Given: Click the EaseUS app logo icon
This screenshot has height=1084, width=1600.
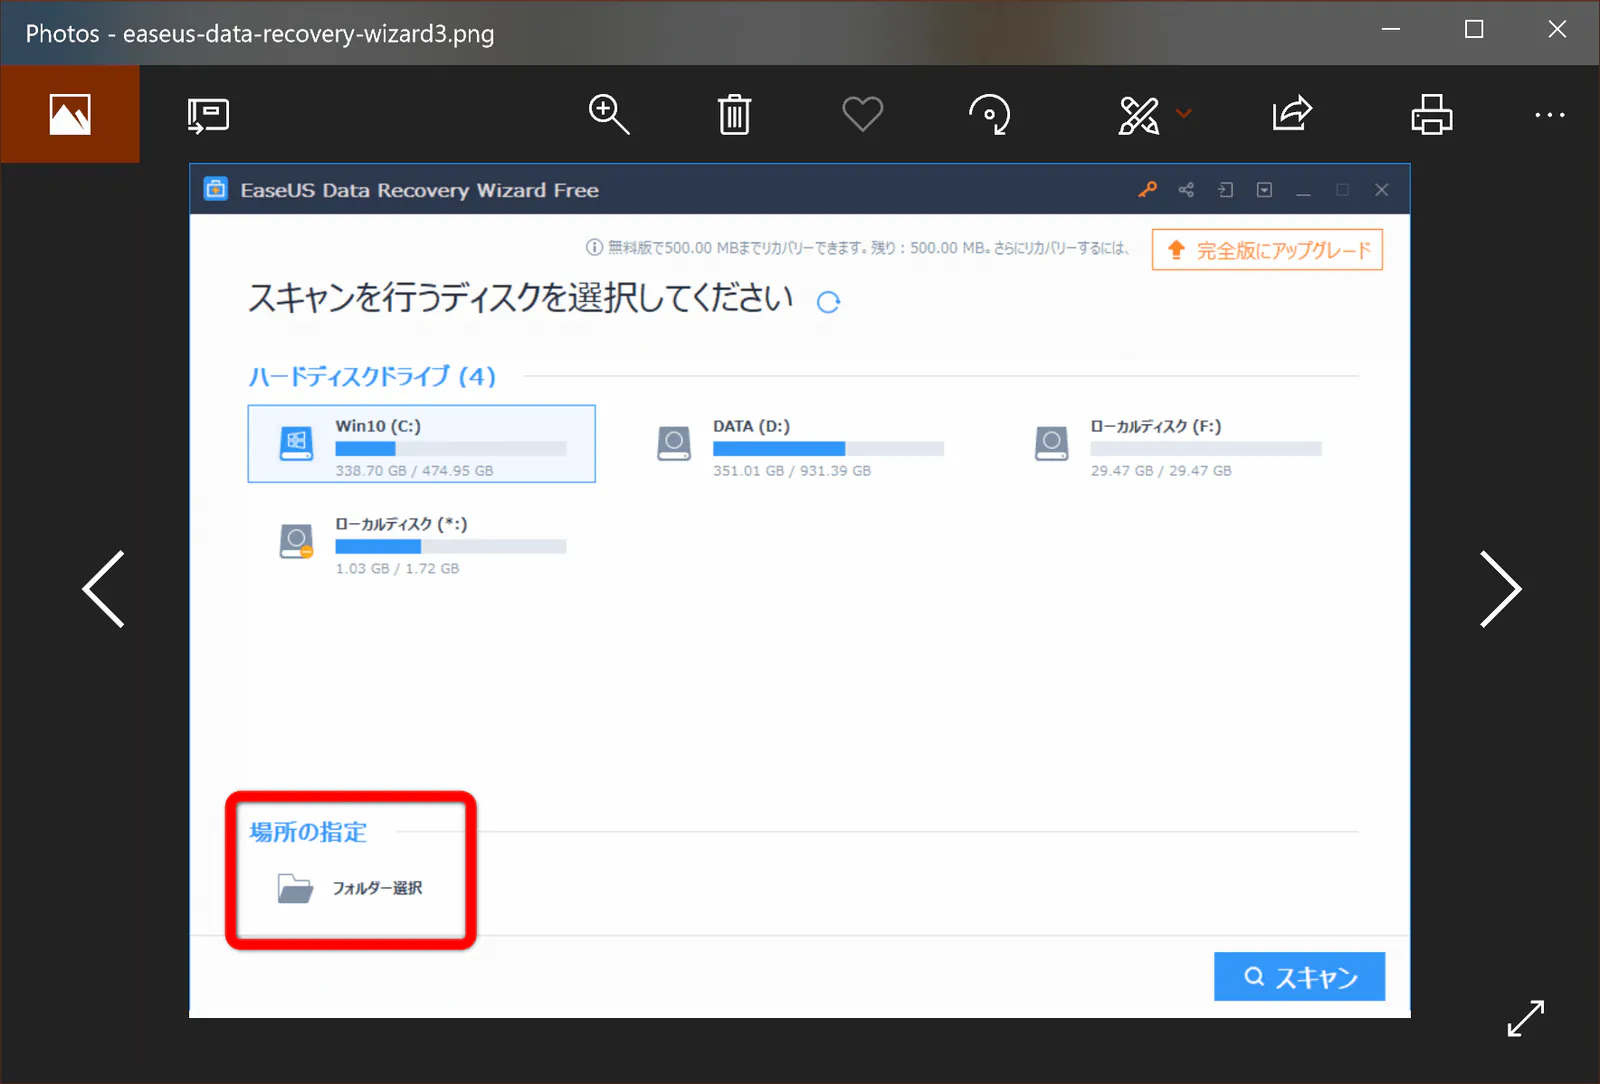Looking at the screenshot, I should click(216, 189).
